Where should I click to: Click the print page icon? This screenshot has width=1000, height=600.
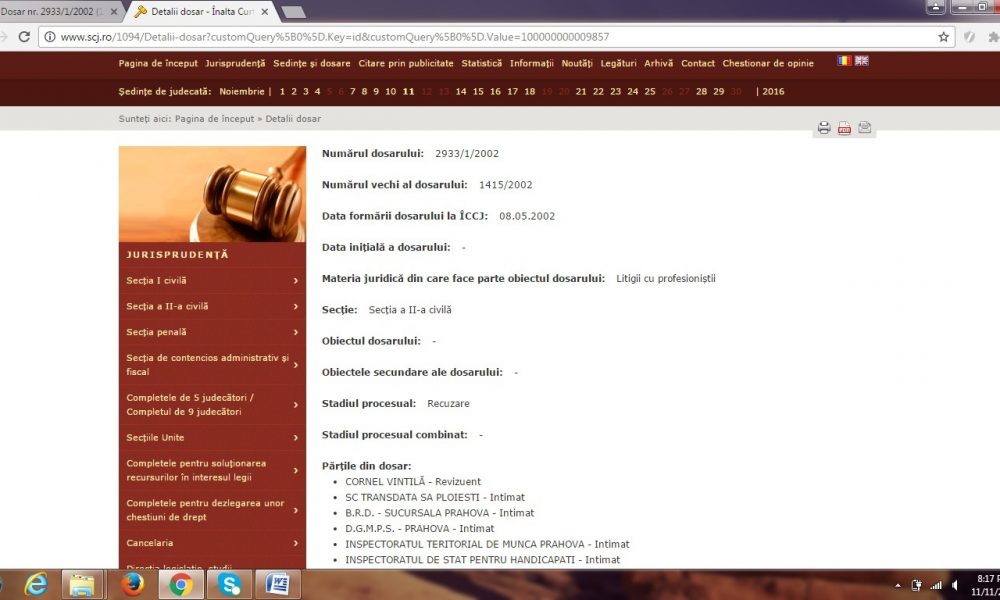(824, 128)
